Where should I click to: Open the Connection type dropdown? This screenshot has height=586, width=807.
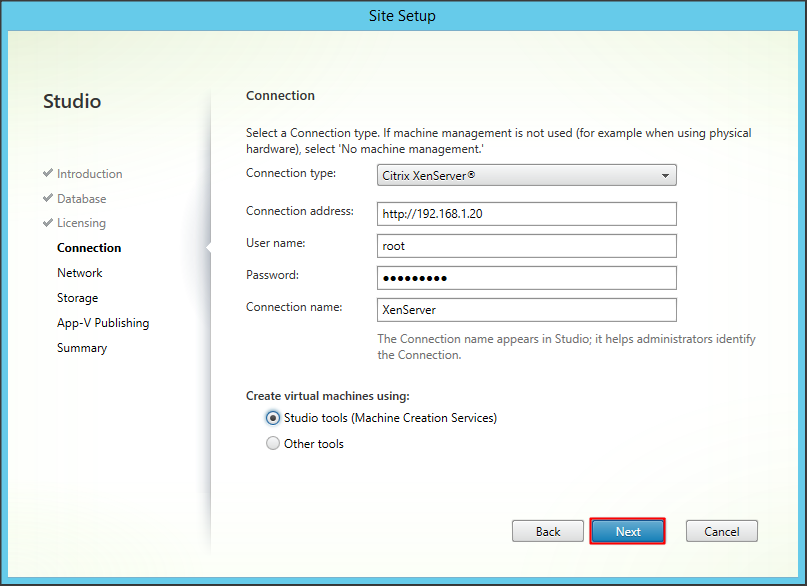pyautogui.click(x=527, y=175)
